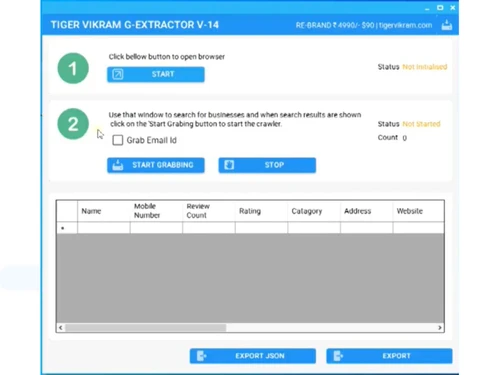Select the Website column header
Screen dimensions: 500x375
[418, 211]
